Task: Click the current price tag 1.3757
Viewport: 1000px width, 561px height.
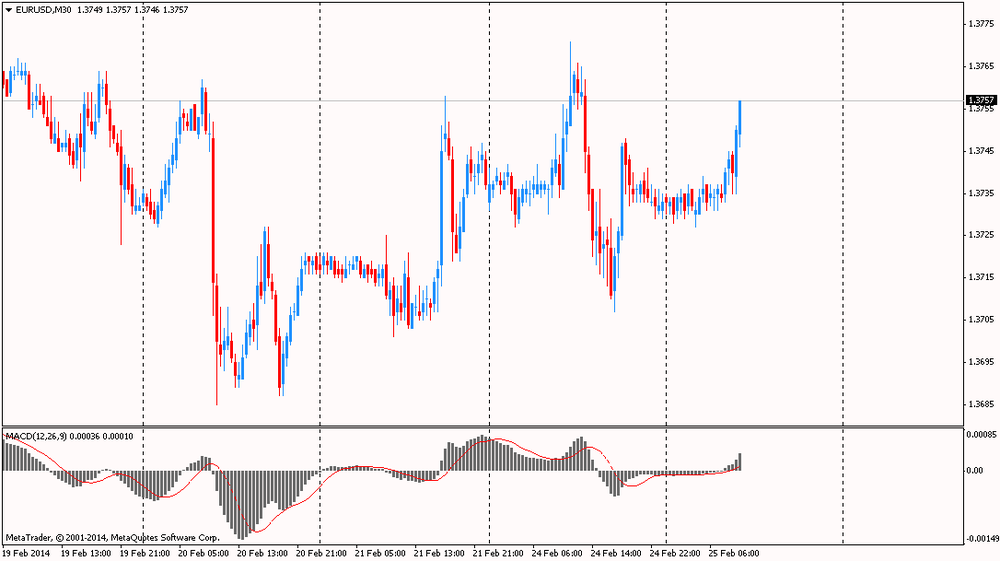Action: [x=981, y=100]
